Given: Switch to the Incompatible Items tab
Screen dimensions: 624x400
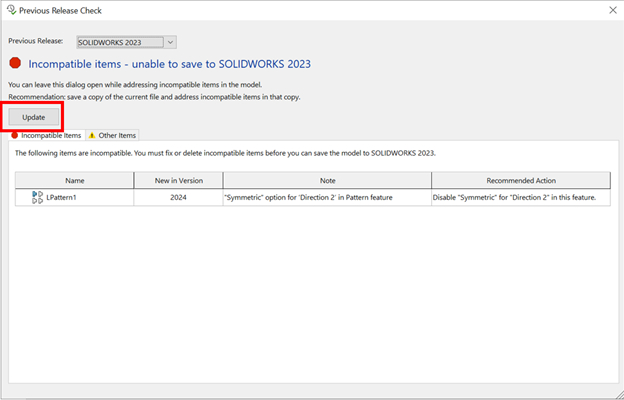Looking at the screenshot, I should point(47,135).
